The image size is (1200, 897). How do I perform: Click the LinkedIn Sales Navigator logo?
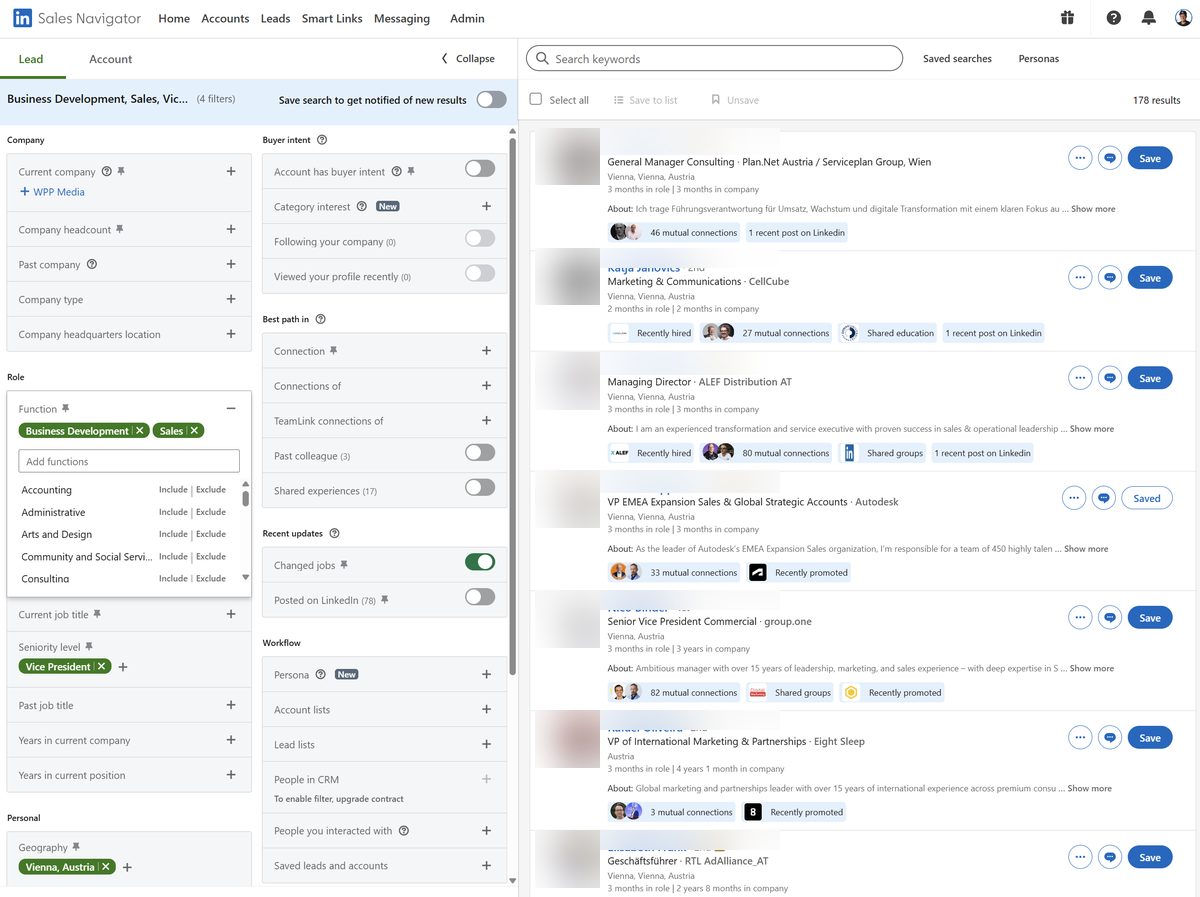pyautogui.click(x=76, y=18)
